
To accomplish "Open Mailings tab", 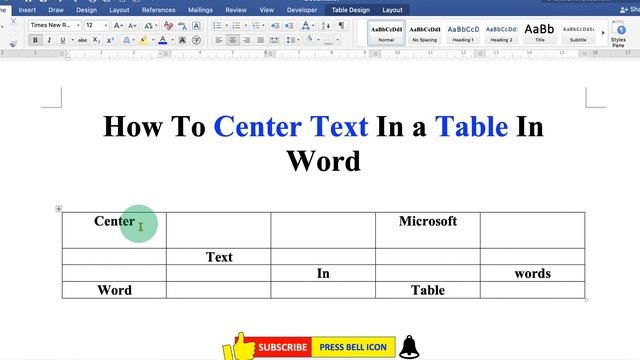I will pyautogui.click(x=200, y=10).
